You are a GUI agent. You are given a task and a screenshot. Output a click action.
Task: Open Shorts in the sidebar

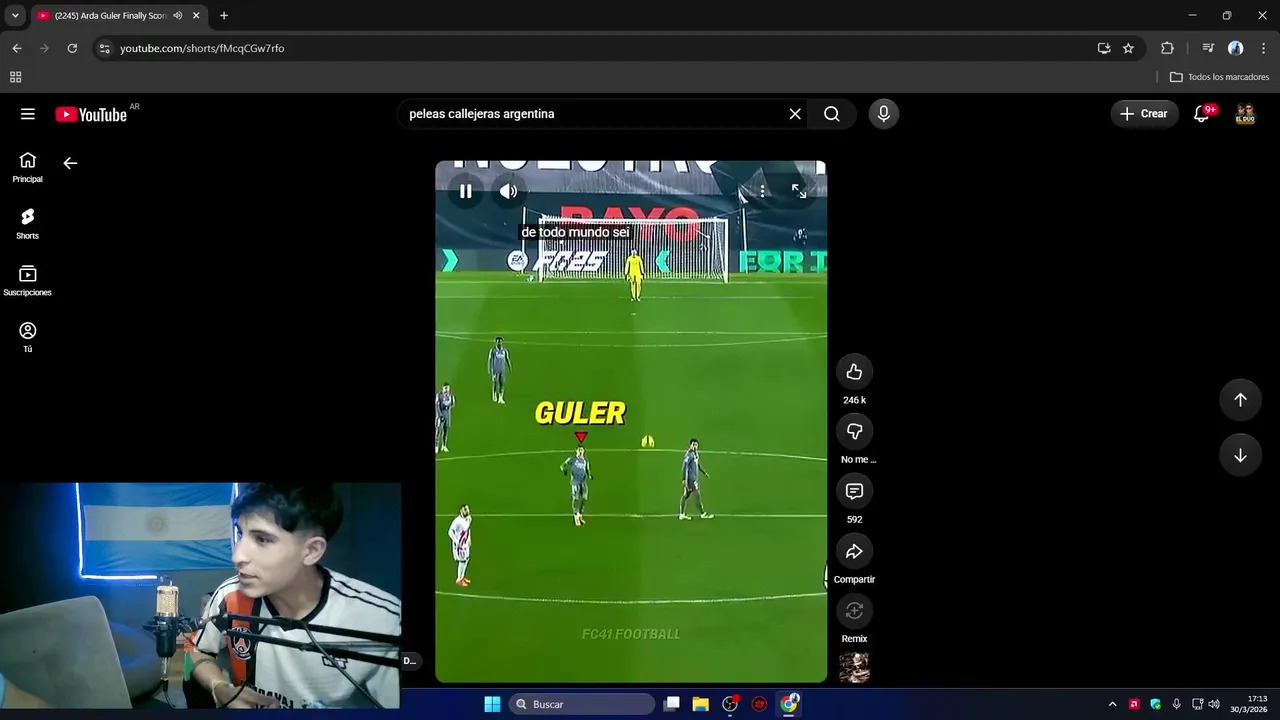click(27, 224)
